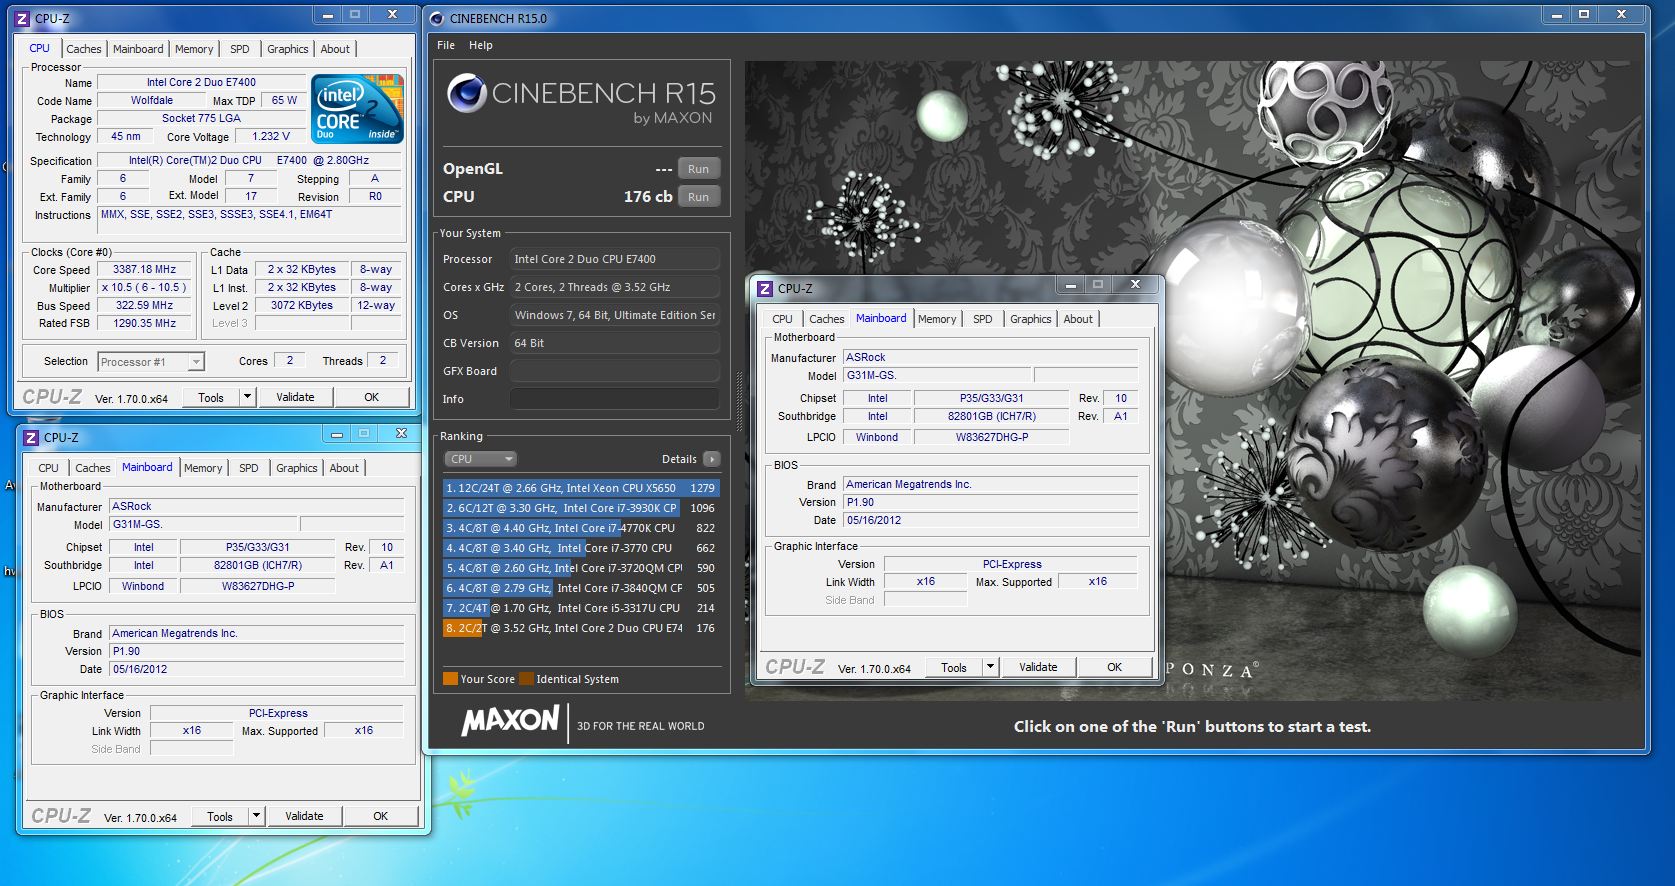The width and height of the screenshot is (1675, 886).
Task: Open Memory tab in CPU-Z window over Cinebench render
Action: pos(937,319)
